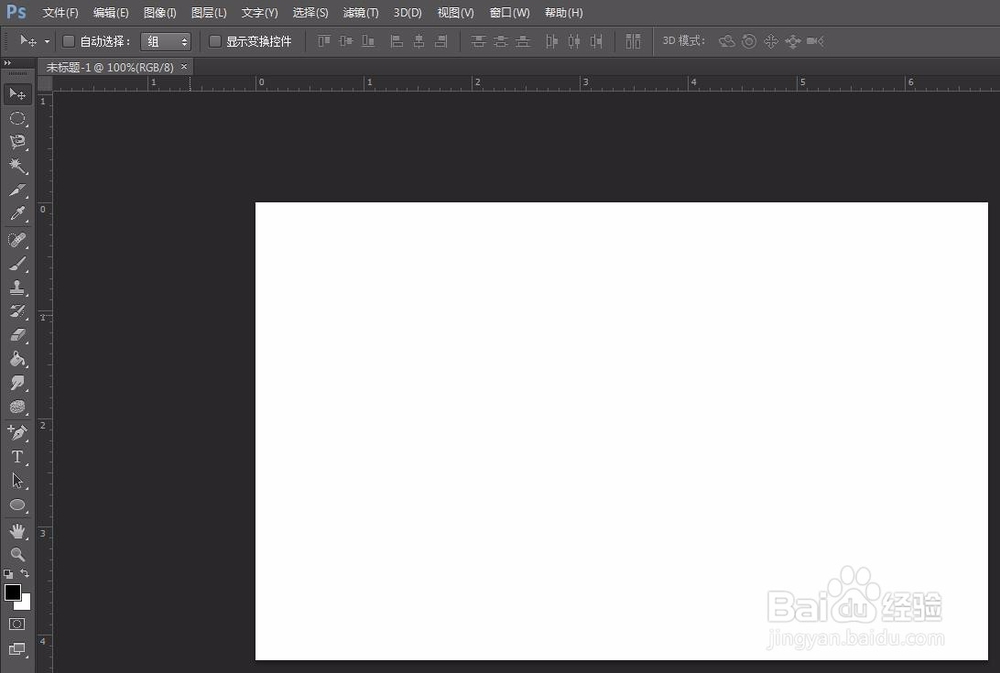1000x673 pixels.
Task: Click Distribute left edges button
Action: (552, 41)
